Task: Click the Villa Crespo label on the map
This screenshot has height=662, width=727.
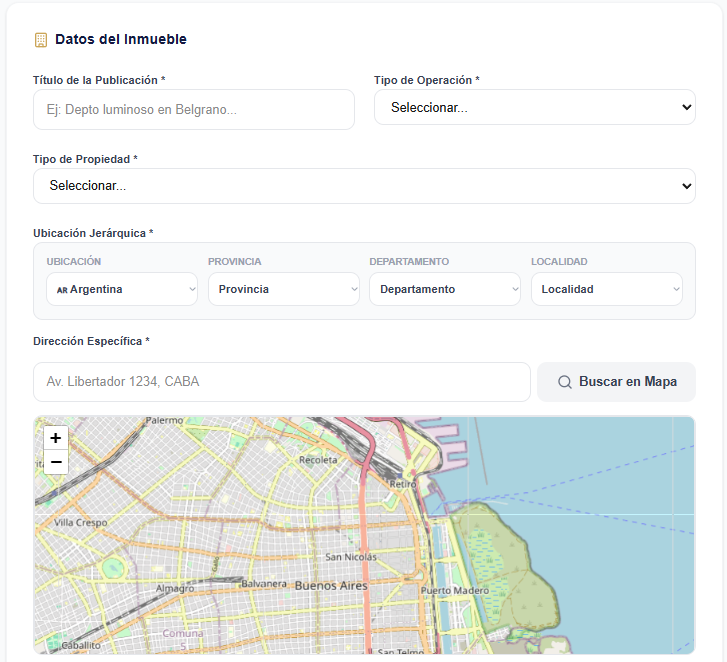Action: point(81,522)
